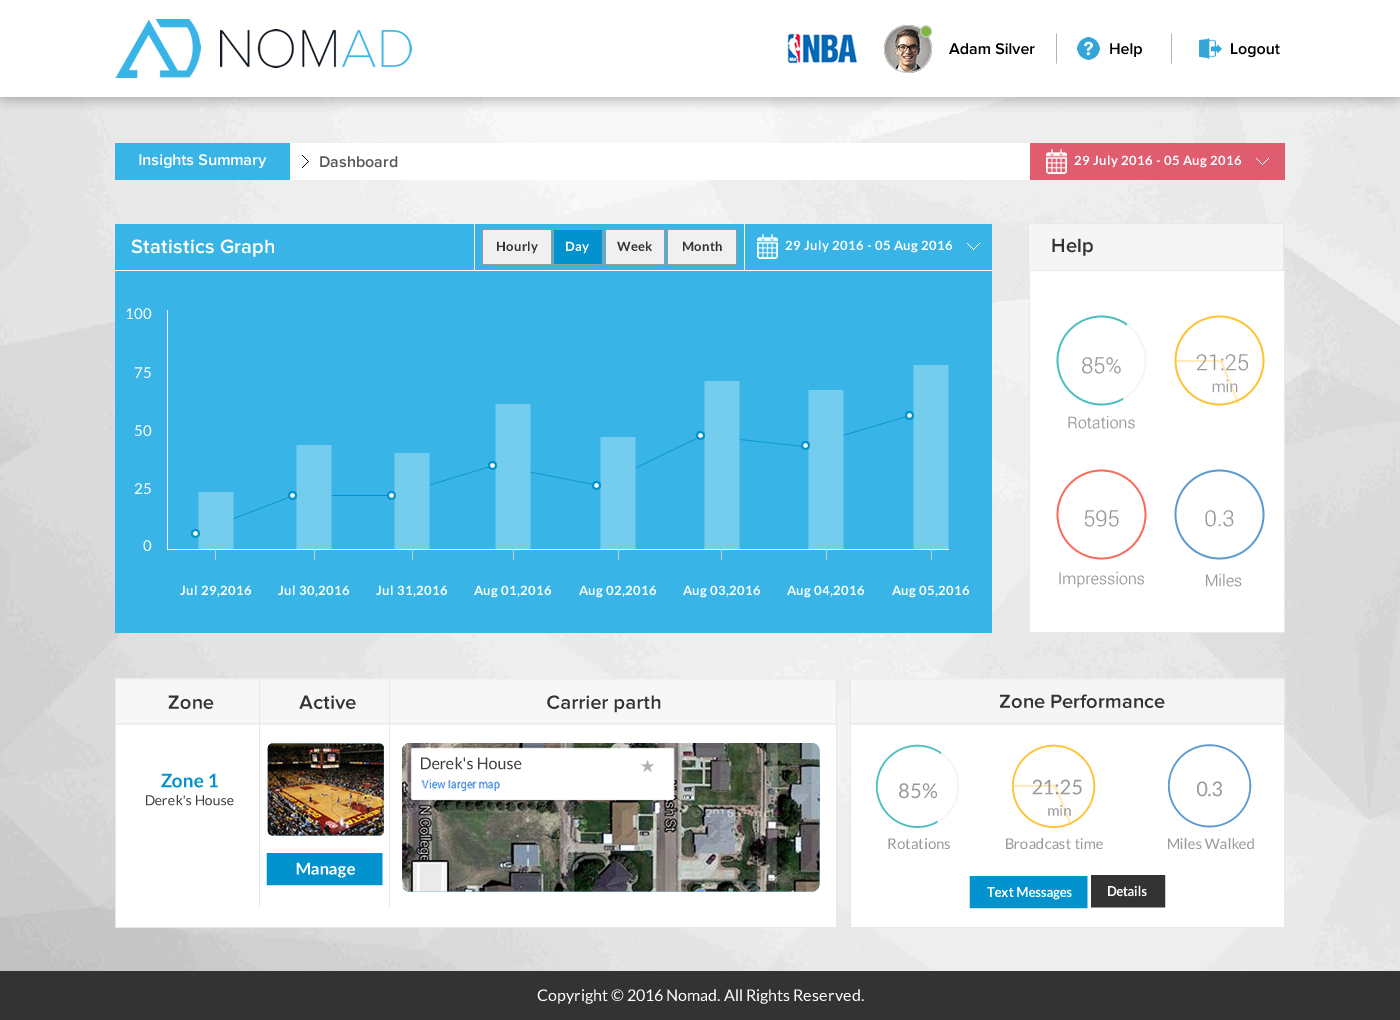Click the basketball arena thumbnail

tap(326, 790)
